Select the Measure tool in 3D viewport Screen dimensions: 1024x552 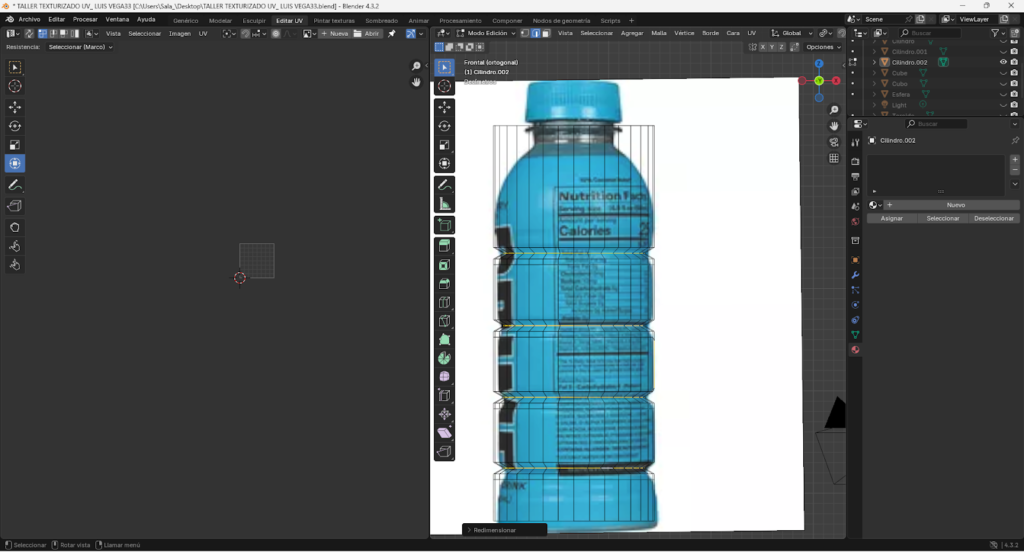[x=445, y=204]
